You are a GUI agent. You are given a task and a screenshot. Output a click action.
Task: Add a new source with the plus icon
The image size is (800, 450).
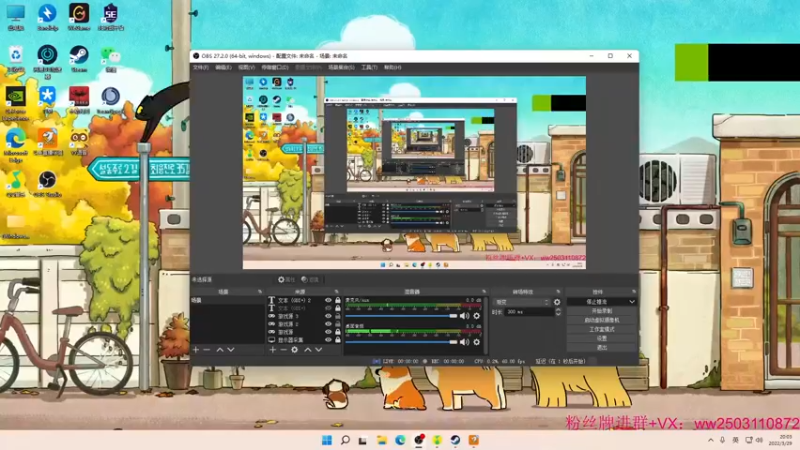[272, 350]
